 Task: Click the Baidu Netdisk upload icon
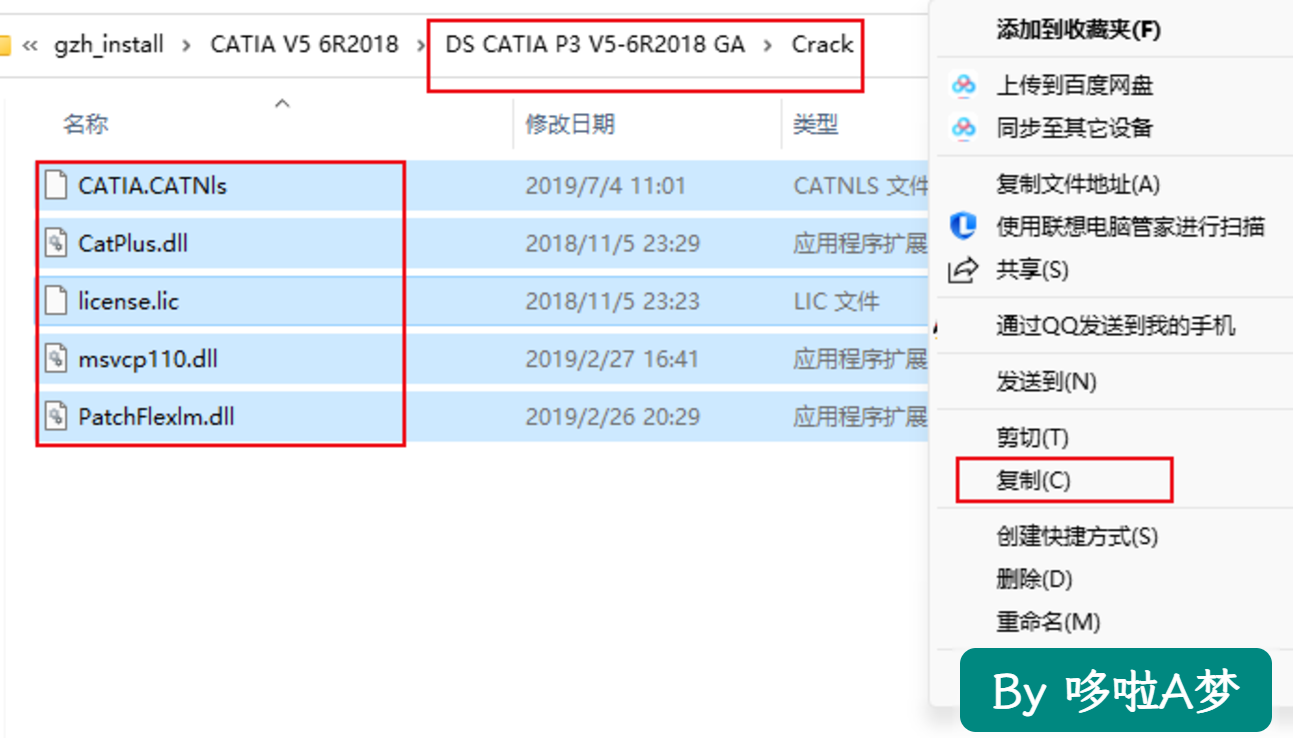click(x=964, y=86)
